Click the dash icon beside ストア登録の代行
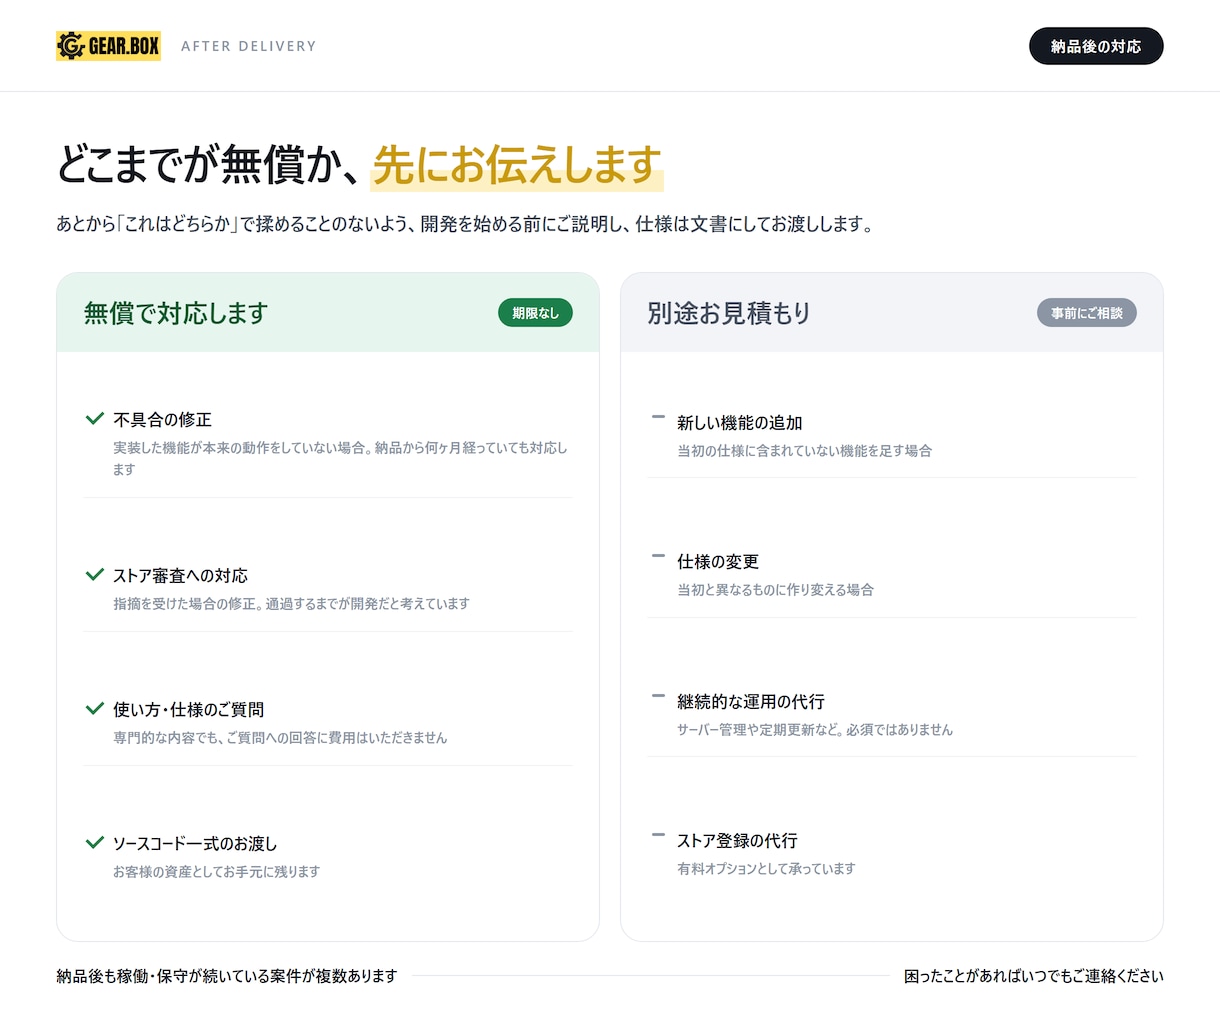This screenshot has height=1016, width=1220. pyautogui.click(x=658, y=834)
